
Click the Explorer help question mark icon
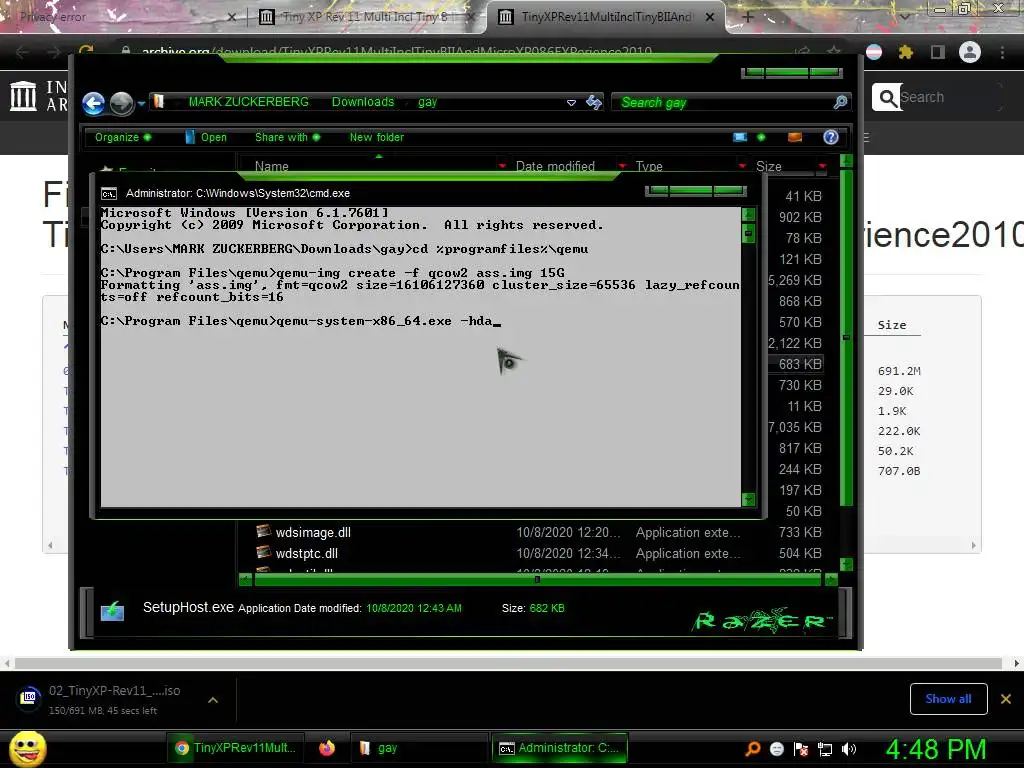pos(831,137)
